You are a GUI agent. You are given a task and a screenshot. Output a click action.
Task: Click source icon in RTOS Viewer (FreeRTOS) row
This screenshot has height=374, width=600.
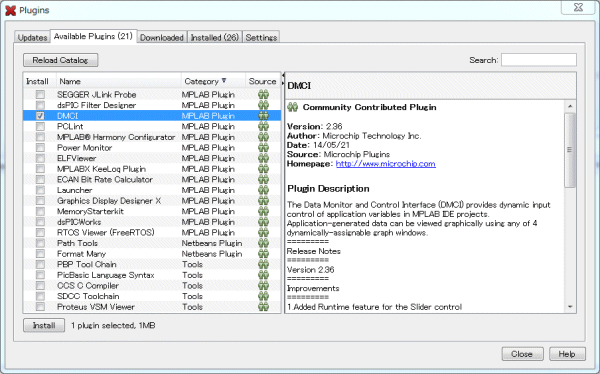tap(263, 232)
